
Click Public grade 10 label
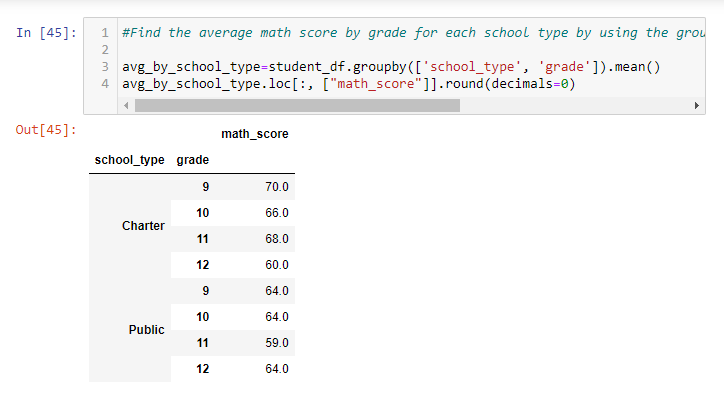pos(203,317)
